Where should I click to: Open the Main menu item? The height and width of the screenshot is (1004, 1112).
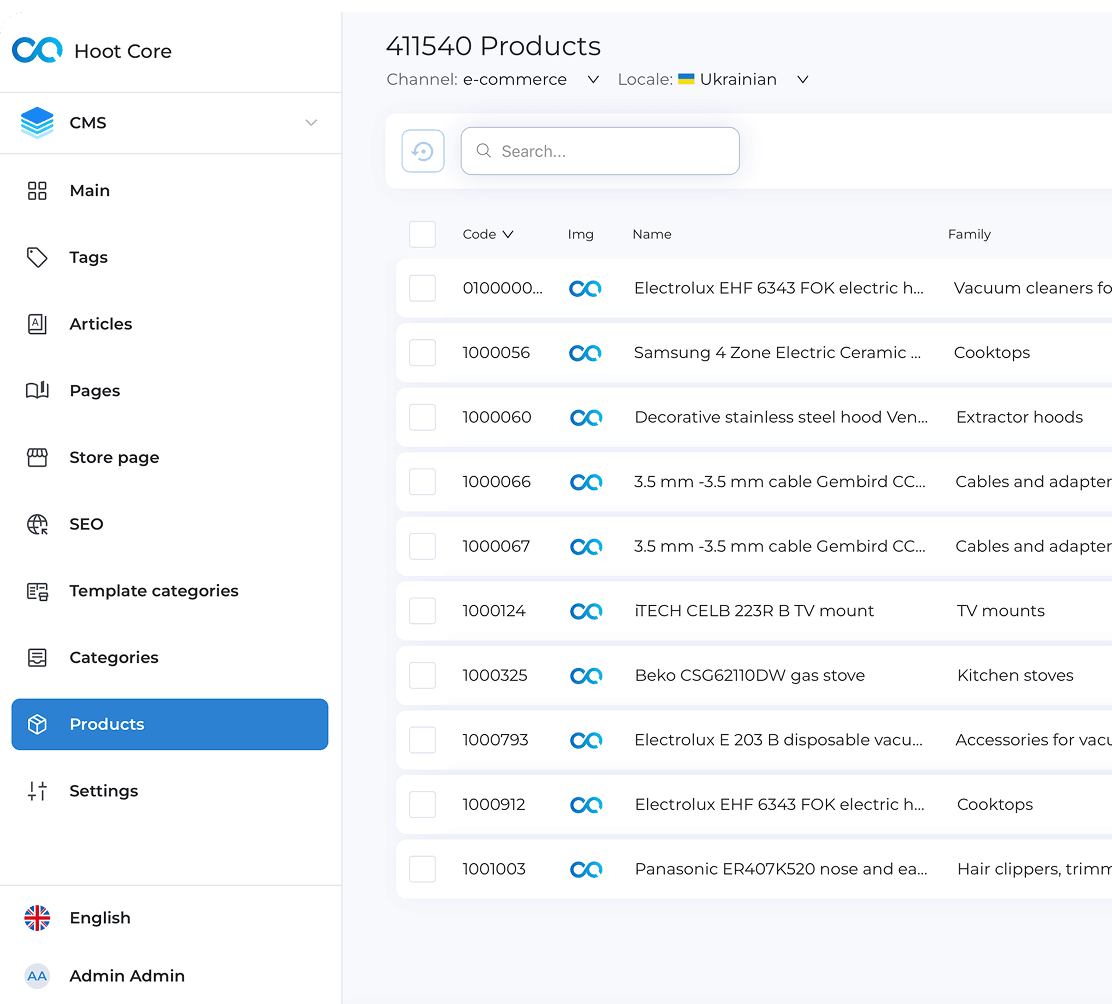[170, 191]
